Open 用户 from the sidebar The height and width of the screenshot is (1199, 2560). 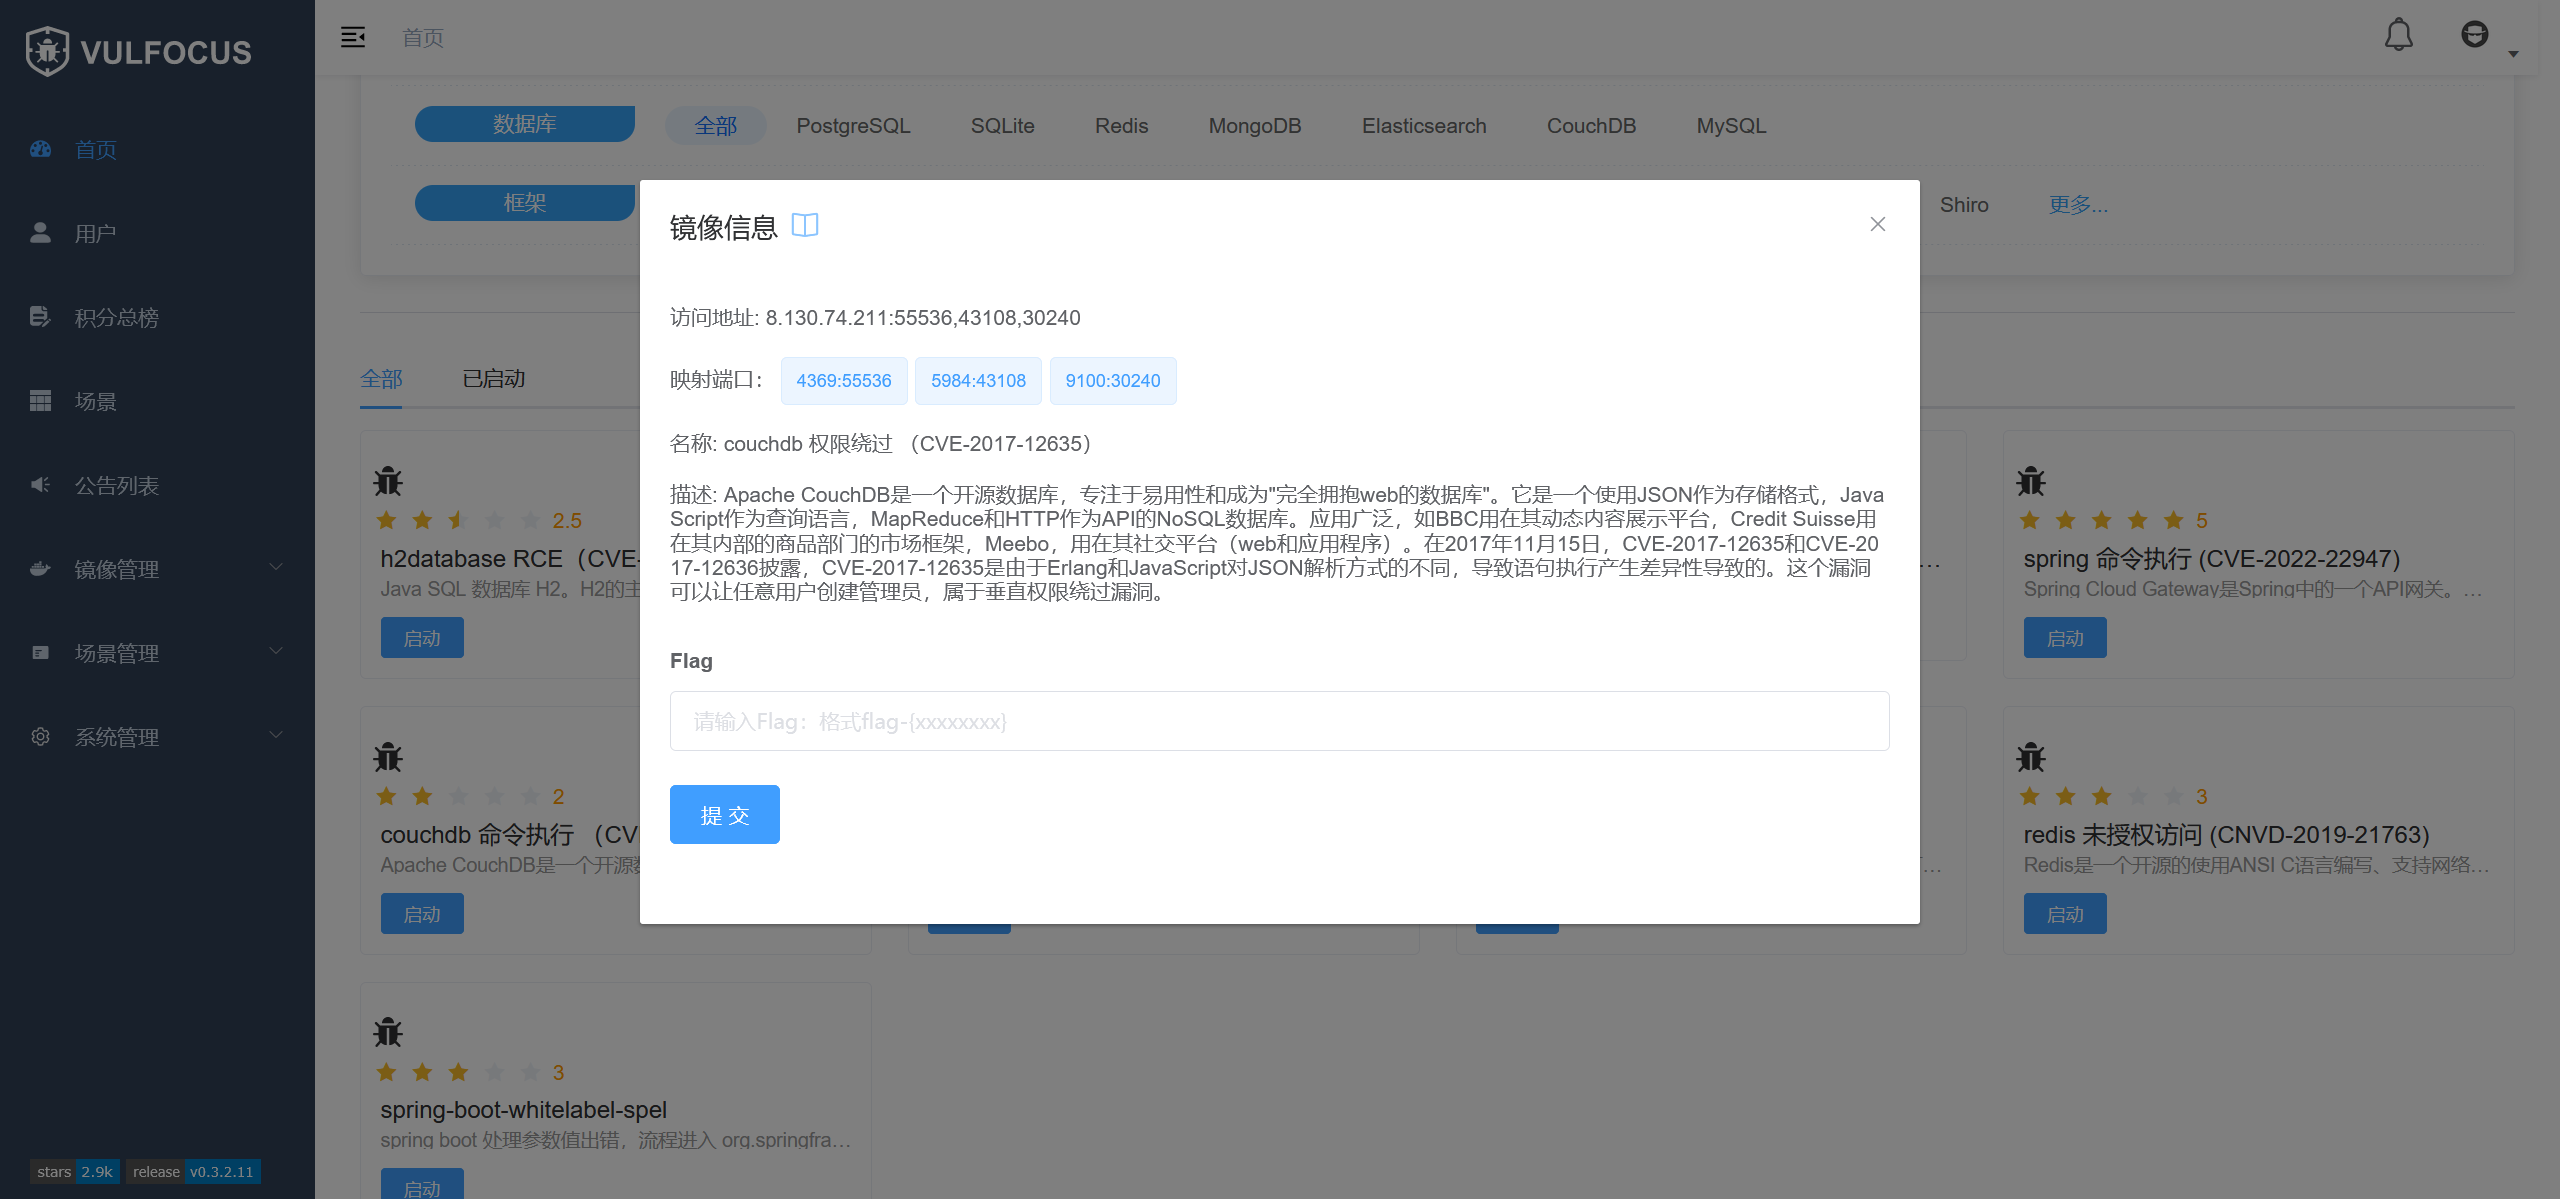click(95, 234)
